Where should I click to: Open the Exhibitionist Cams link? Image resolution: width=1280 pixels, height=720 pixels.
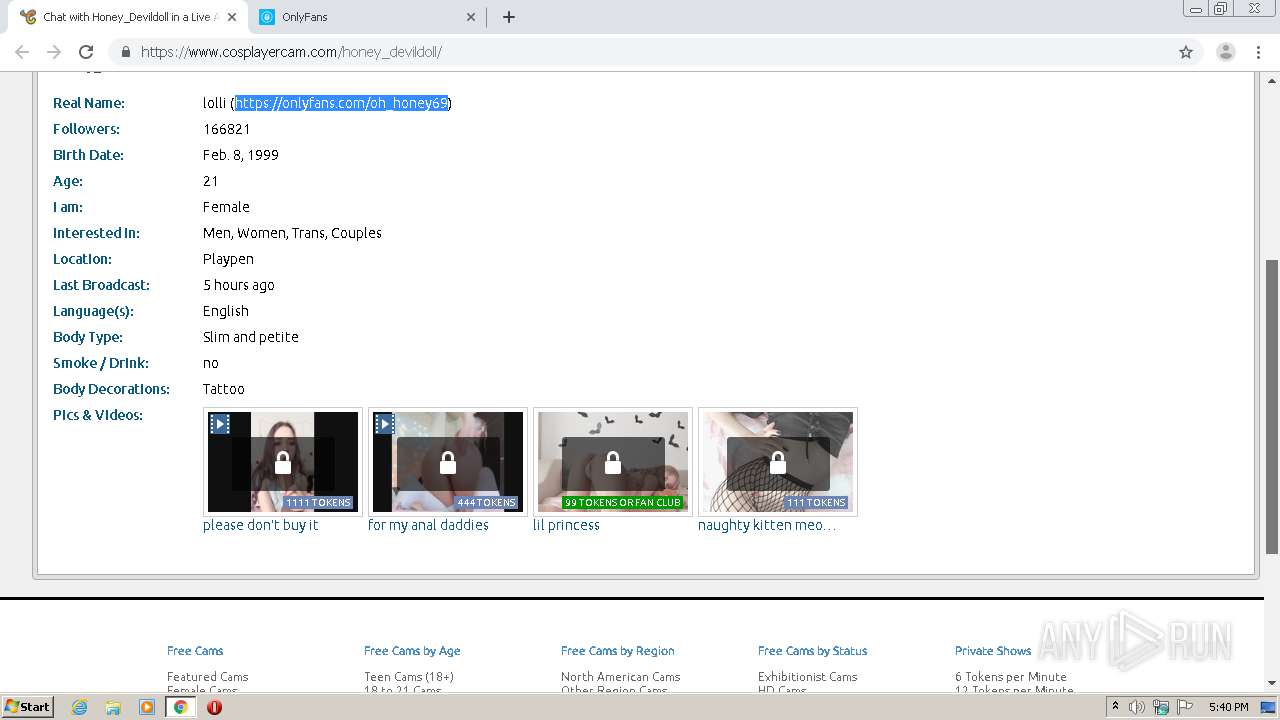click(x=807, y=677)
